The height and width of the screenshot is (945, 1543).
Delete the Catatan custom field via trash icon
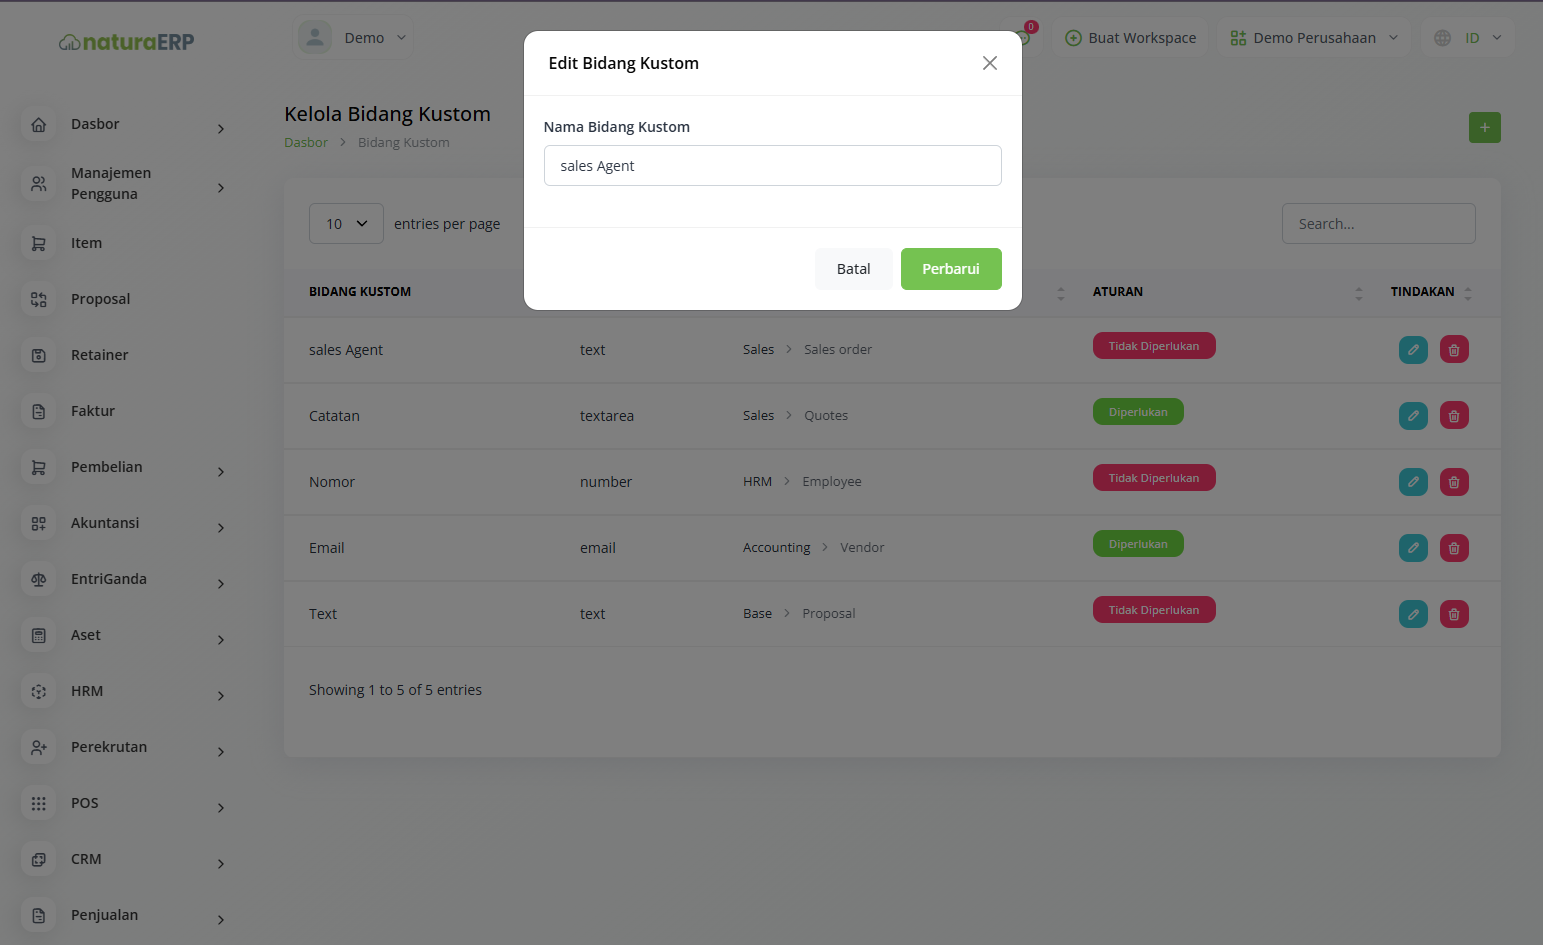pyautogui.click(x=1454, y=416)
